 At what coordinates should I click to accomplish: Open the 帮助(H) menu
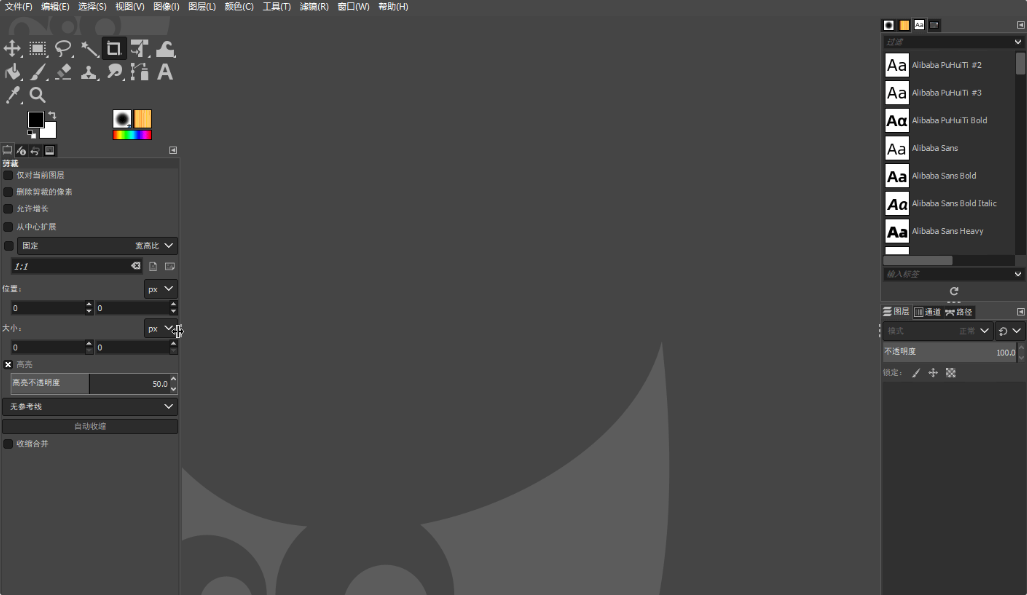pyautogui.click(x=393, y=7)
